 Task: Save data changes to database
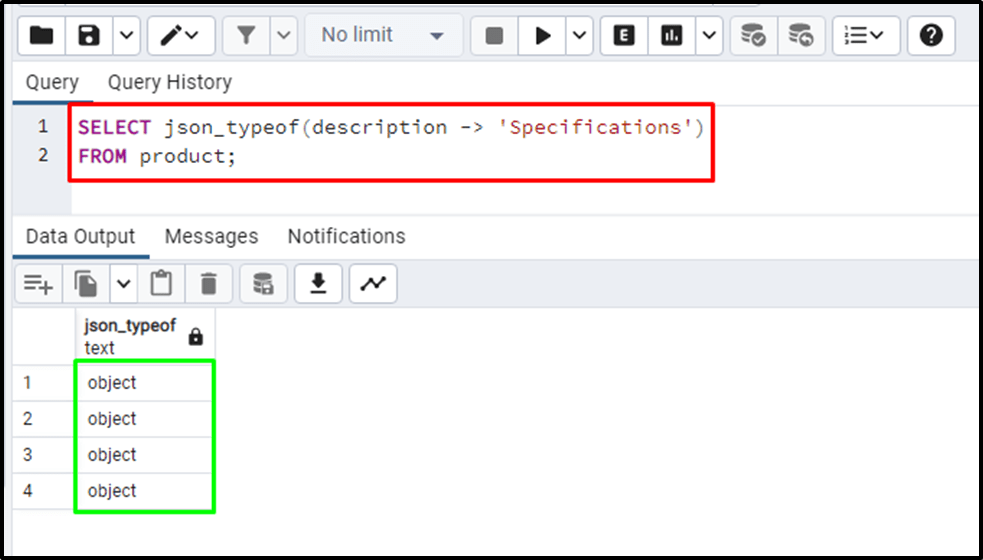[263, 284]
